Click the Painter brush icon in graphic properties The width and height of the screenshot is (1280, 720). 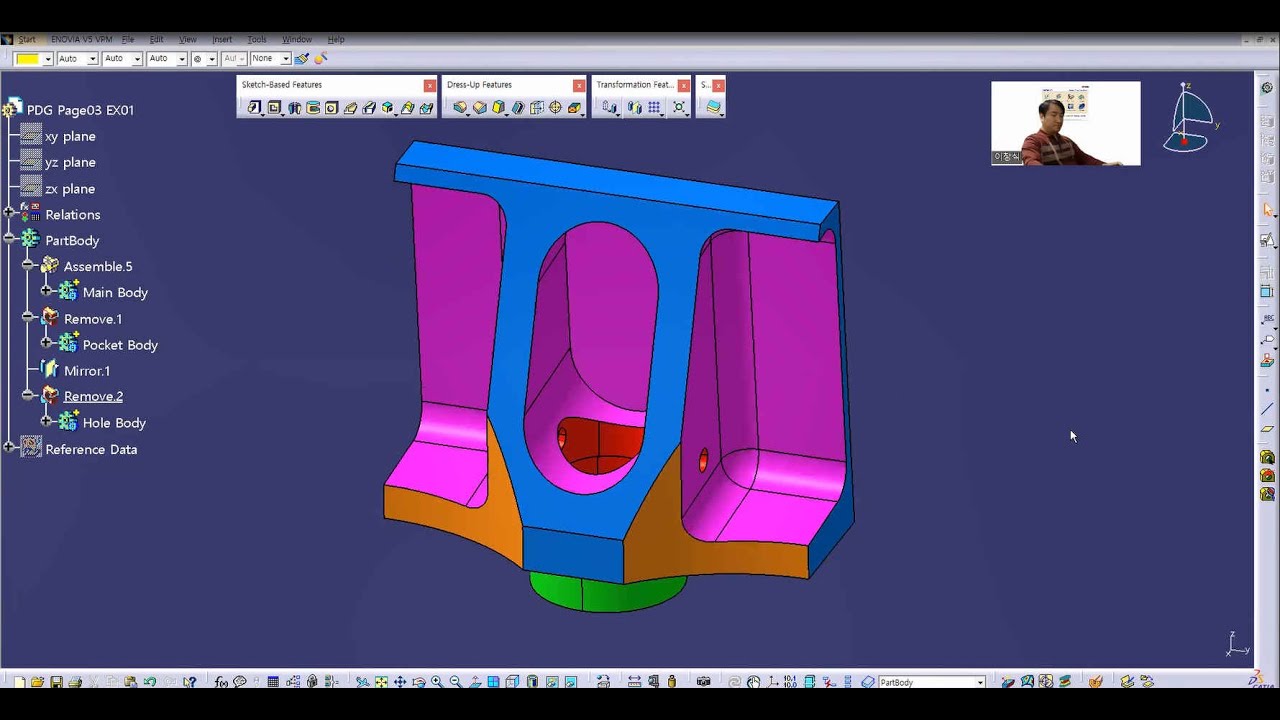302,59
